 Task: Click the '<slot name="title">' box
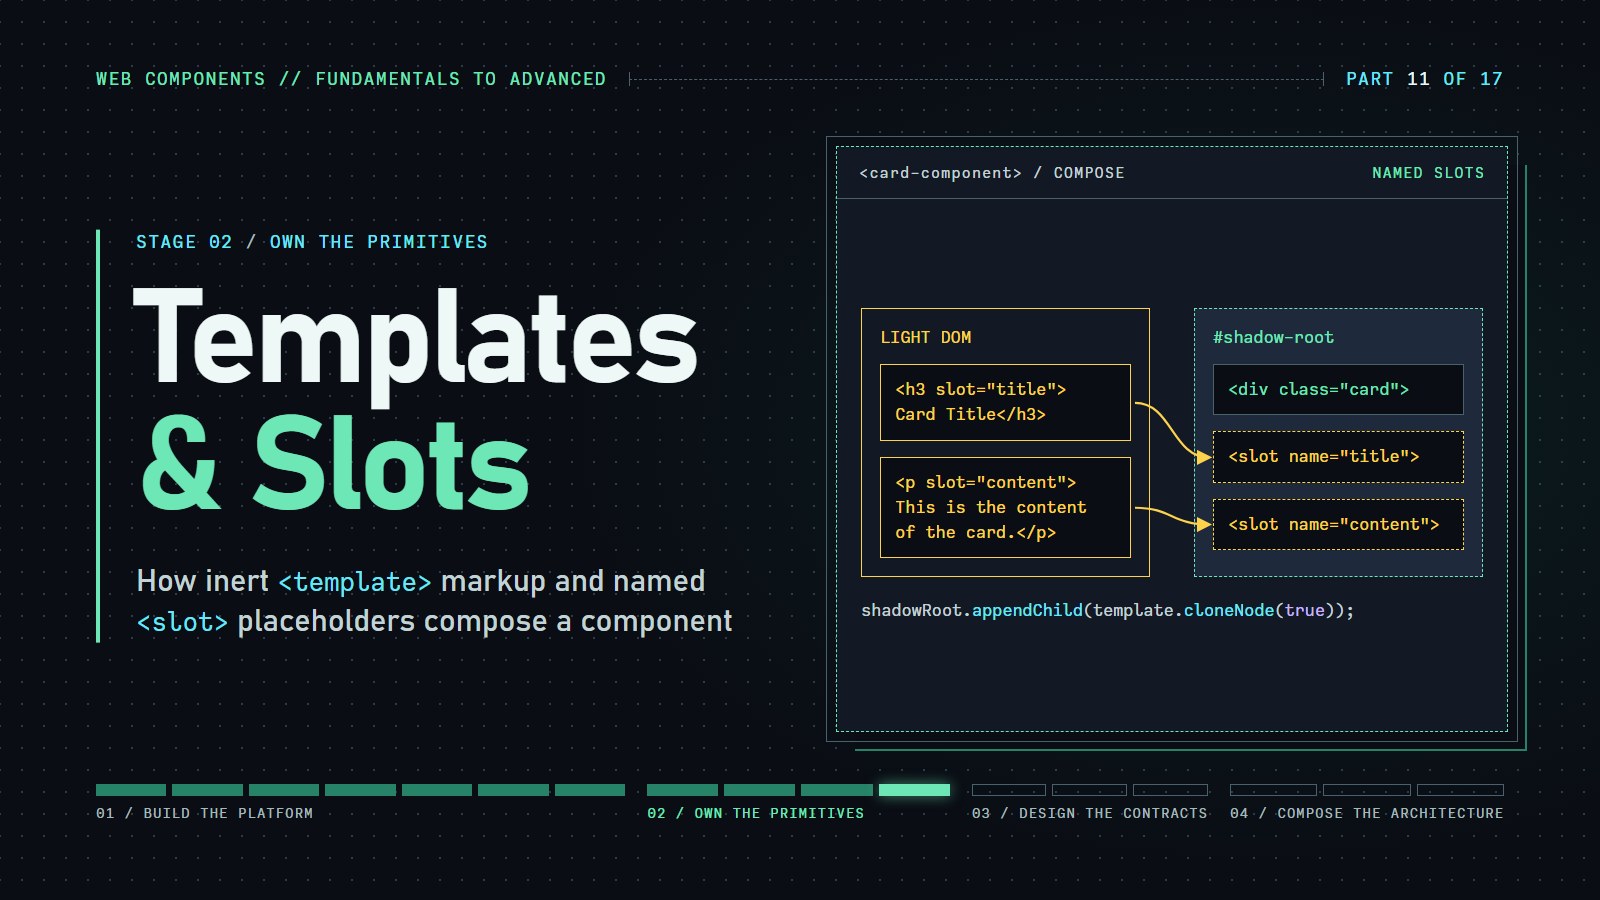(x=1338, y=457)
